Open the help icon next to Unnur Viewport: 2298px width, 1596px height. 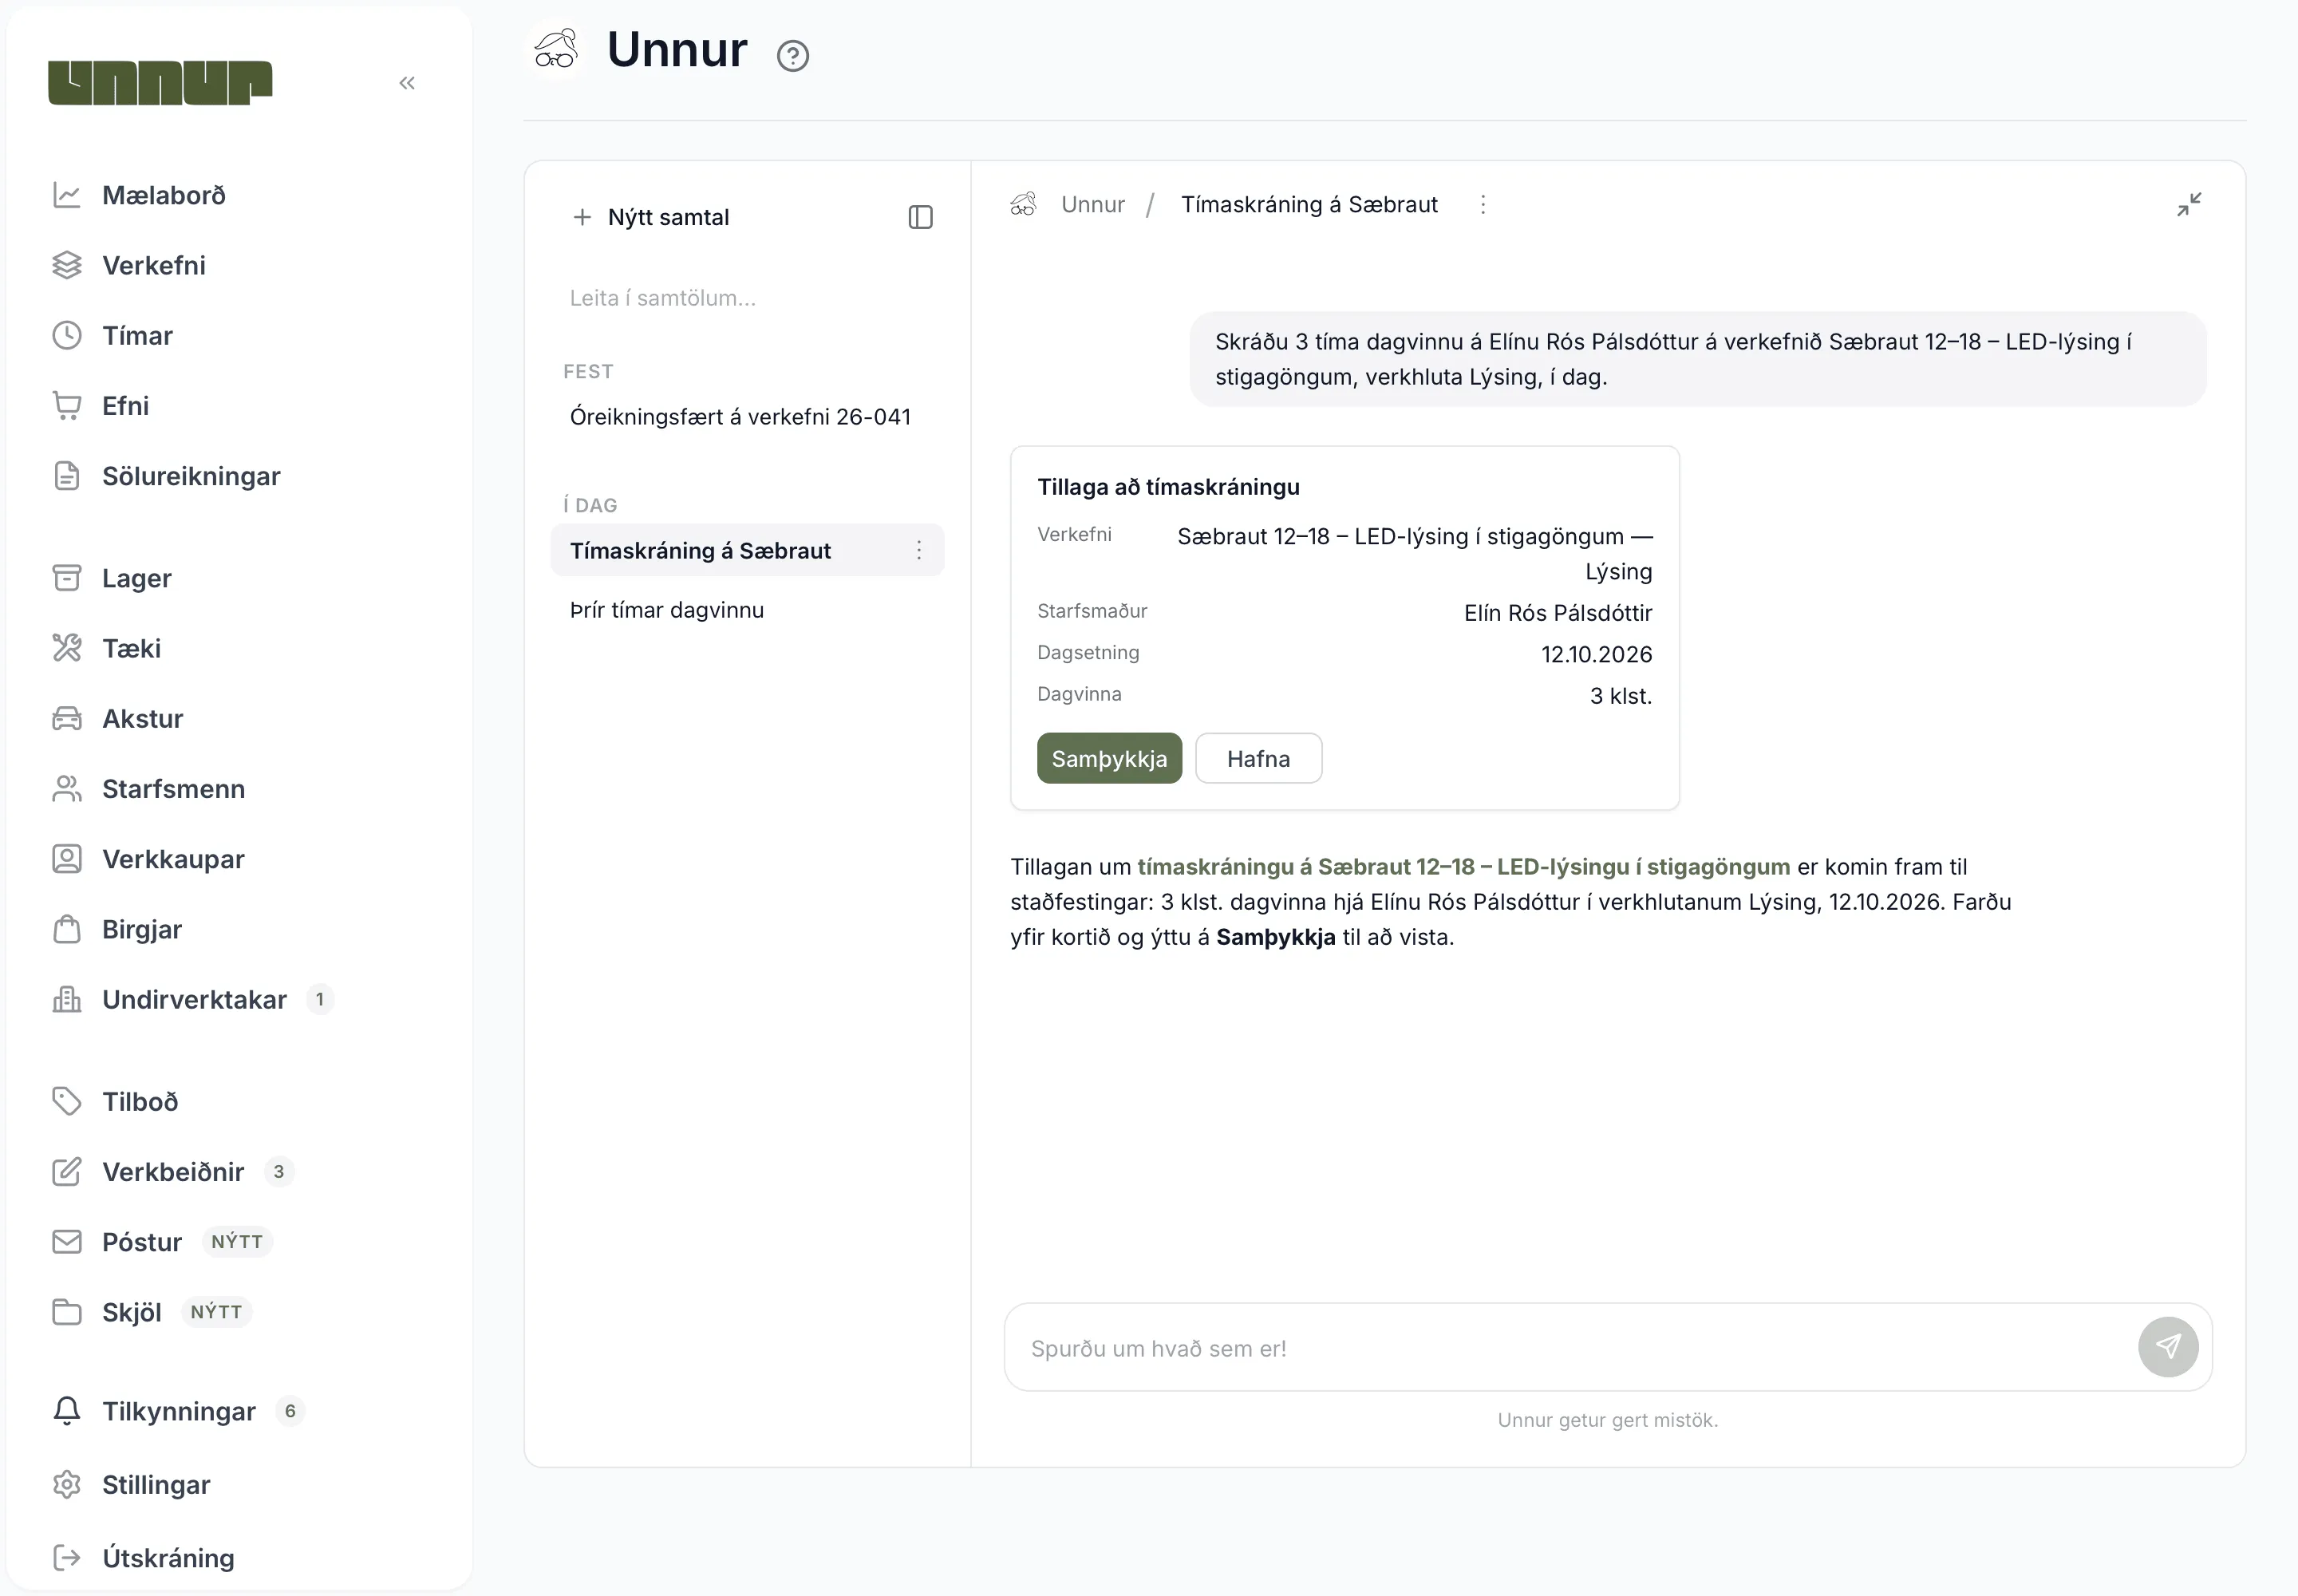pos(793,56)
